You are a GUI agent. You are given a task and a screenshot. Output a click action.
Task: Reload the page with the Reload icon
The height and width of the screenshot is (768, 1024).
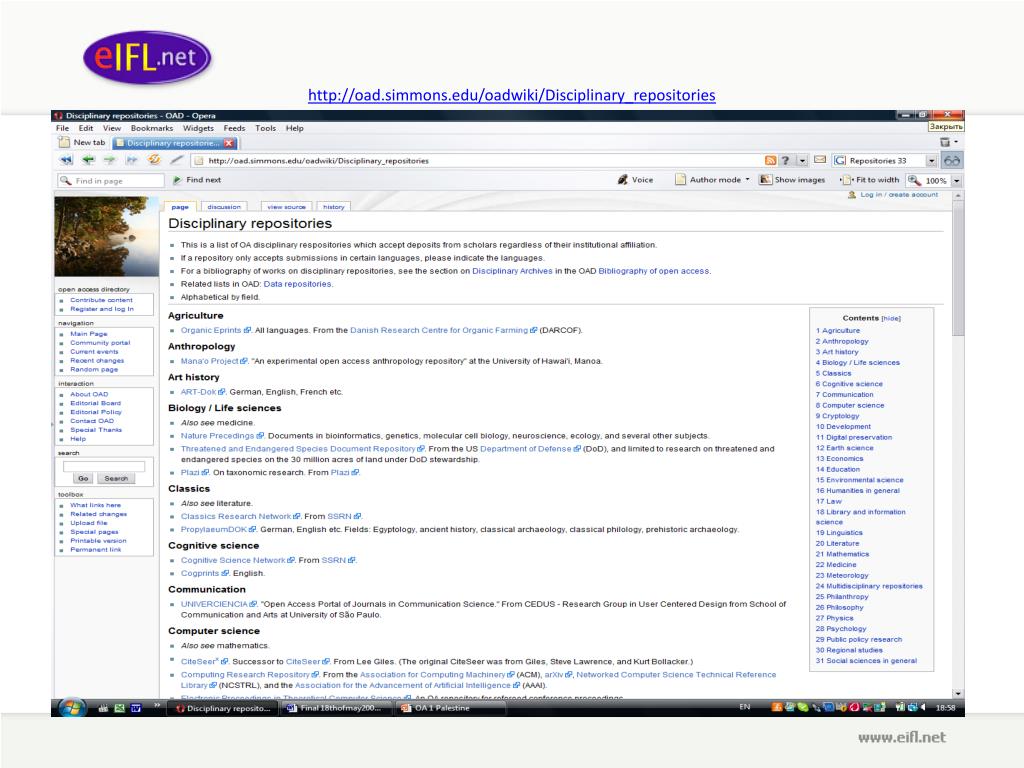154,159
